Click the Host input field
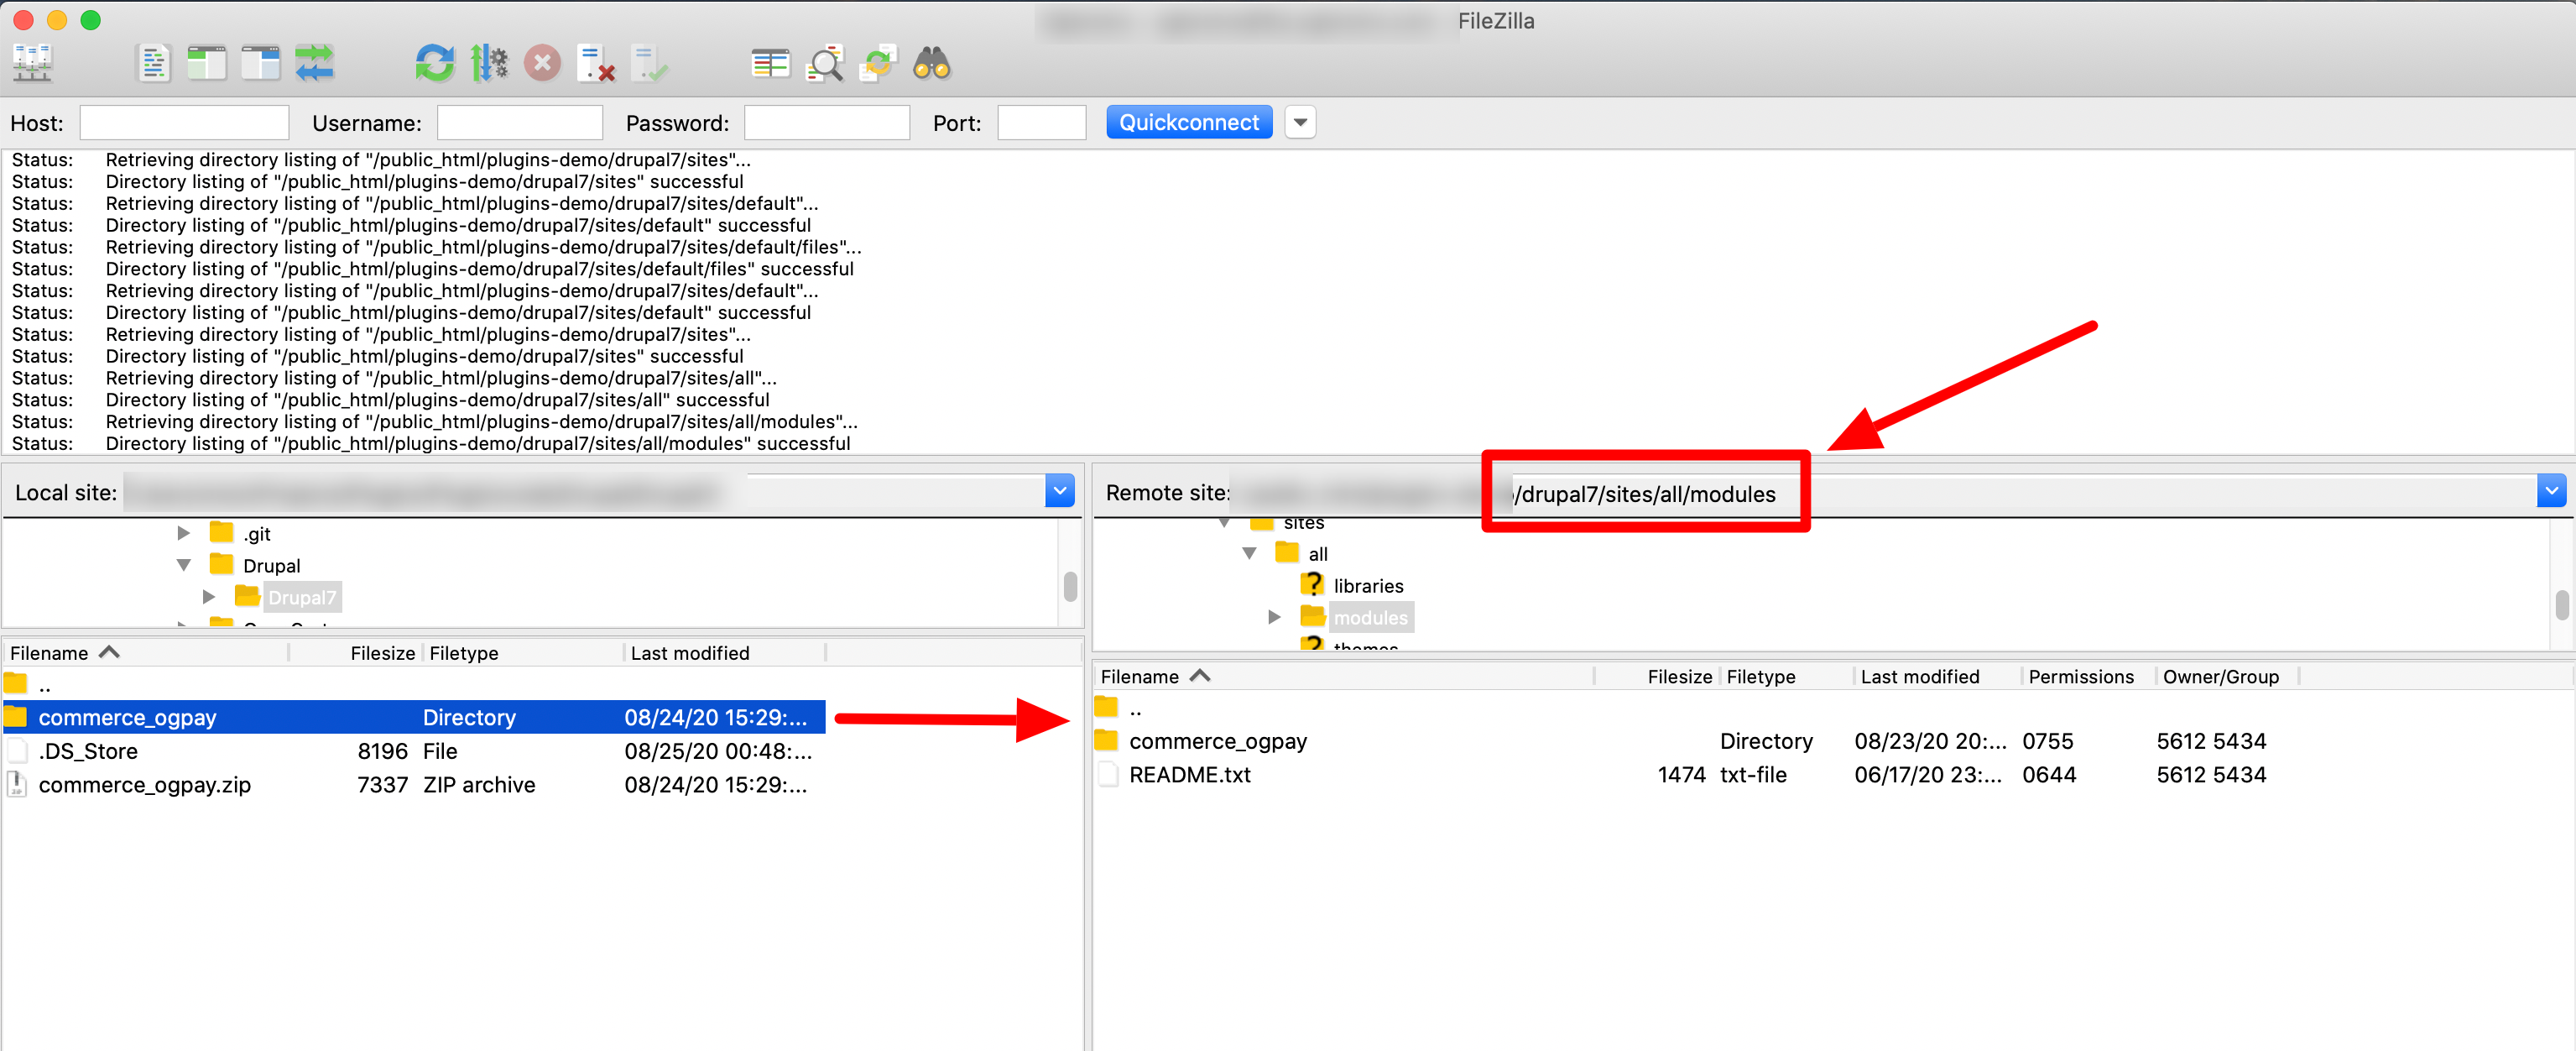This screenshot has width=2576, height=1051. point(184,123)
